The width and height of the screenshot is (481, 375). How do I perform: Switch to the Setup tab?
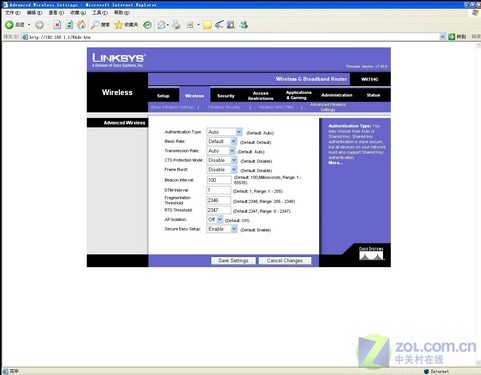163,96
